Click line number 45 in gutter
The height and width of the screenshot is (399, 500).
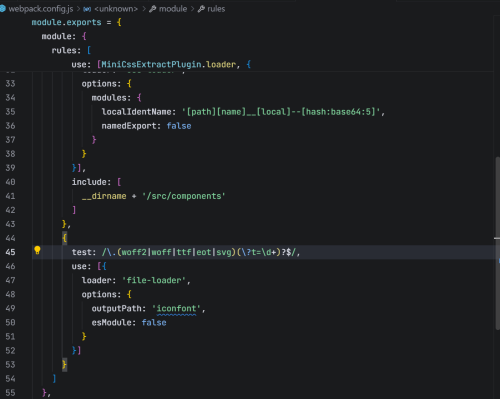(10, 252)
